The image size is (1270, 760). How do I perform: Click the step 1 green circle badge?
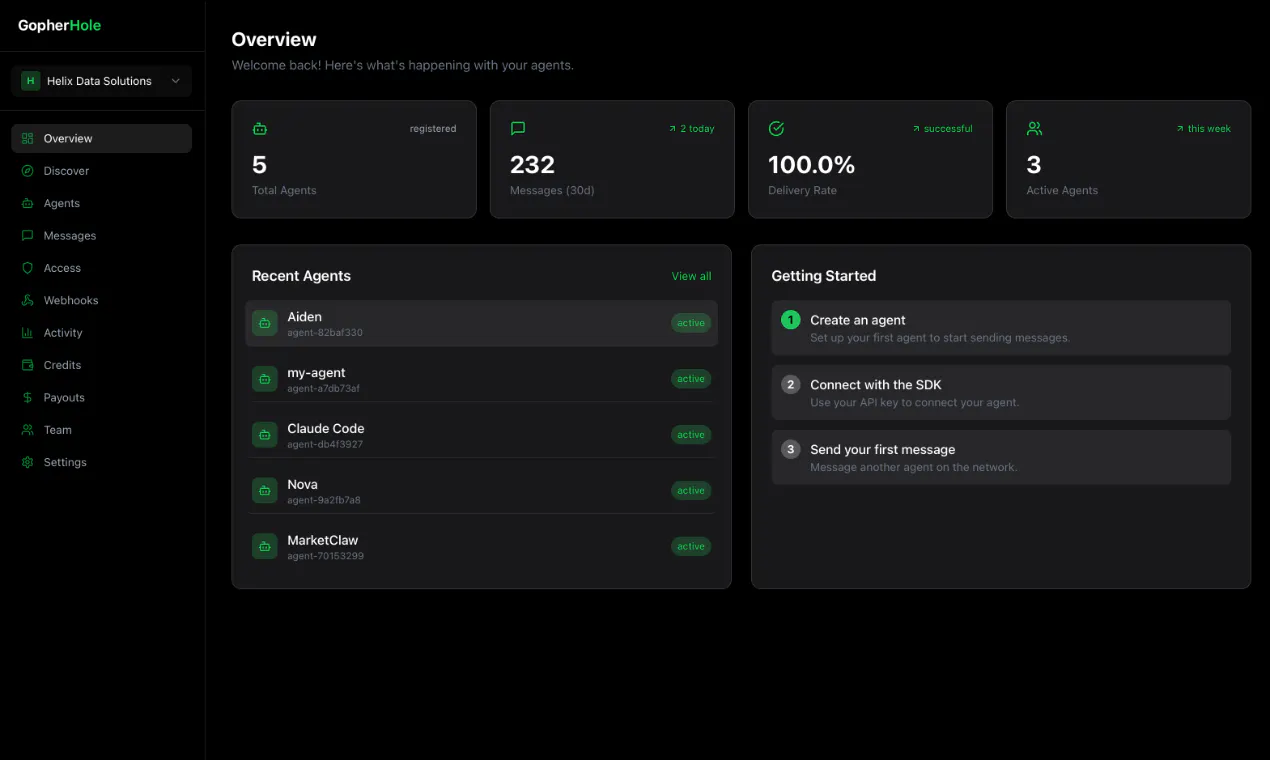pos(790,320)
